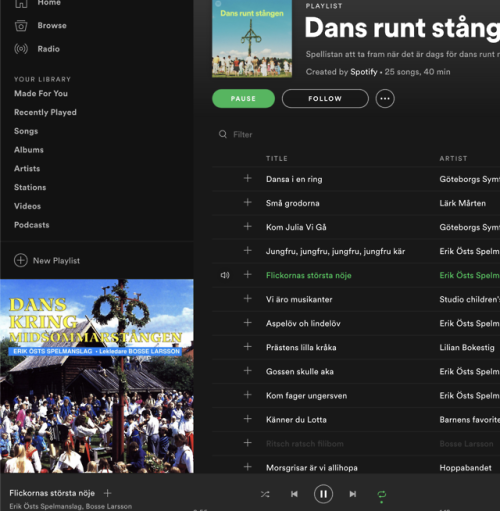The height and width of the screenshot is (511, 500).
Task: Select song title Vi äro musikanter
Action: click(x=299, y=299)
